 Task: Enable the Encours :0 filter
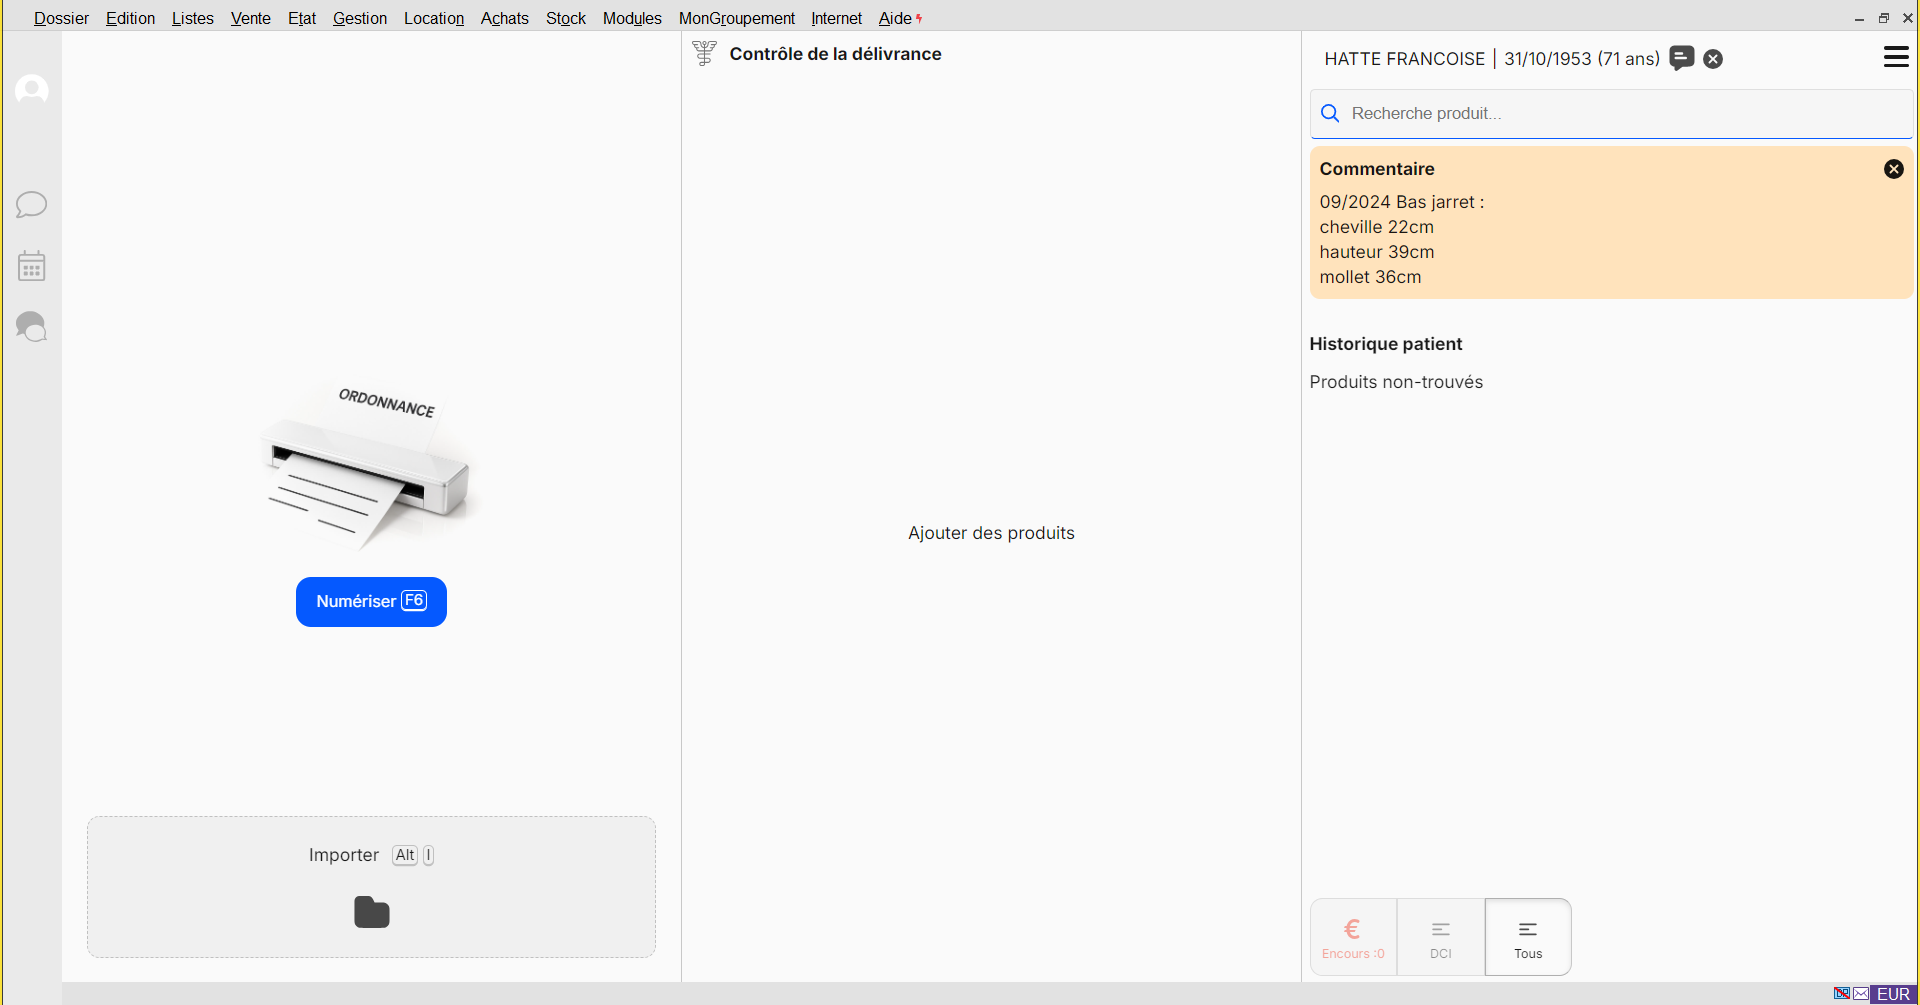tap(1352, 936)
